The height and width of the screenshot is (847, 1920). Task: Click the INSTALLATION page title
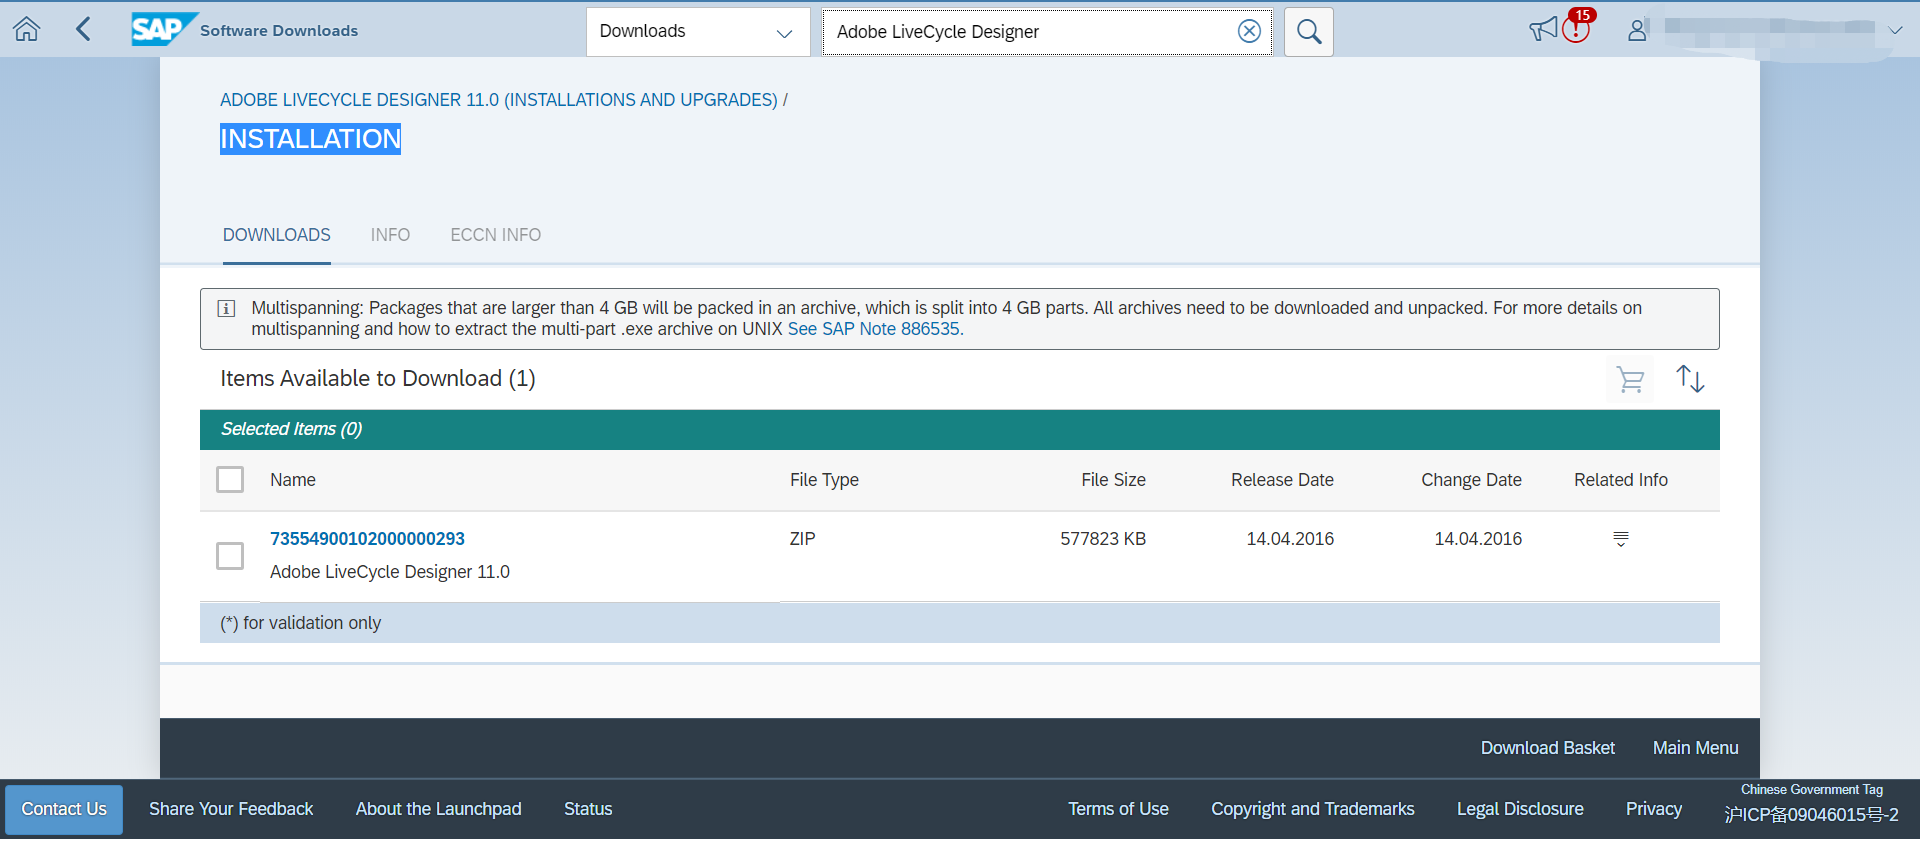310,139
